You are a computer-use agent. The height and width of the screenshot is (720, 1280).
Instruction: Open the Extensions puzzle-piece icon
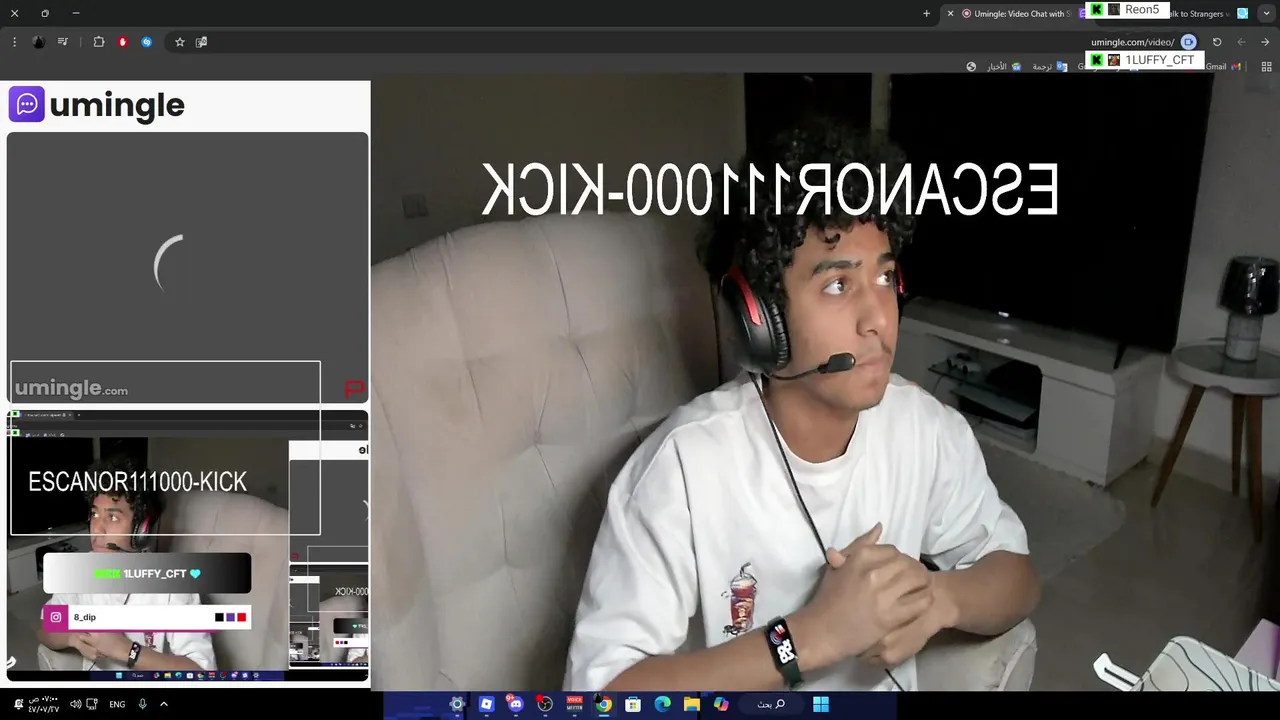(99, 42)
